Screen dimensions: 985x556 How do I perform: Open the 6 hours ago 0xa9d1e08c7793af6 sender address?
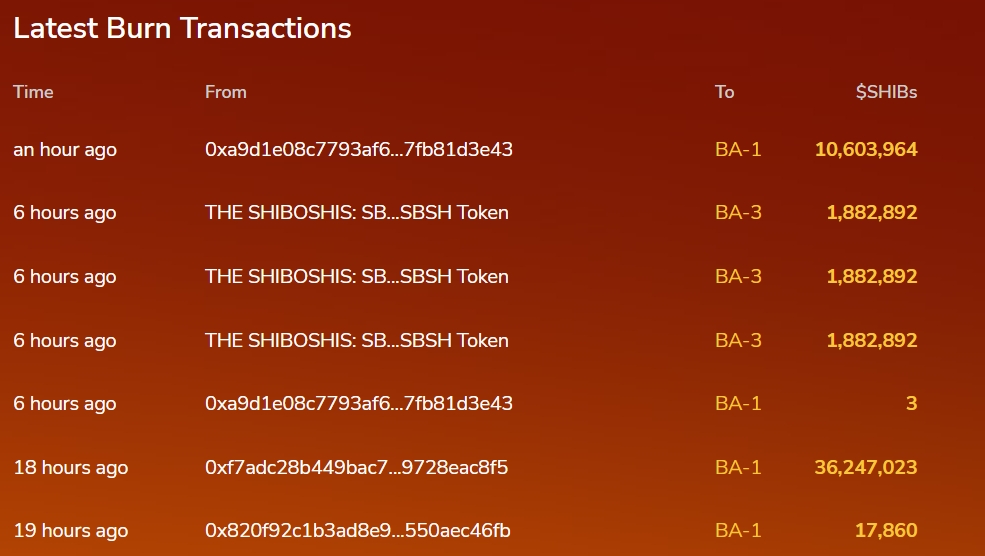(359, 403)
